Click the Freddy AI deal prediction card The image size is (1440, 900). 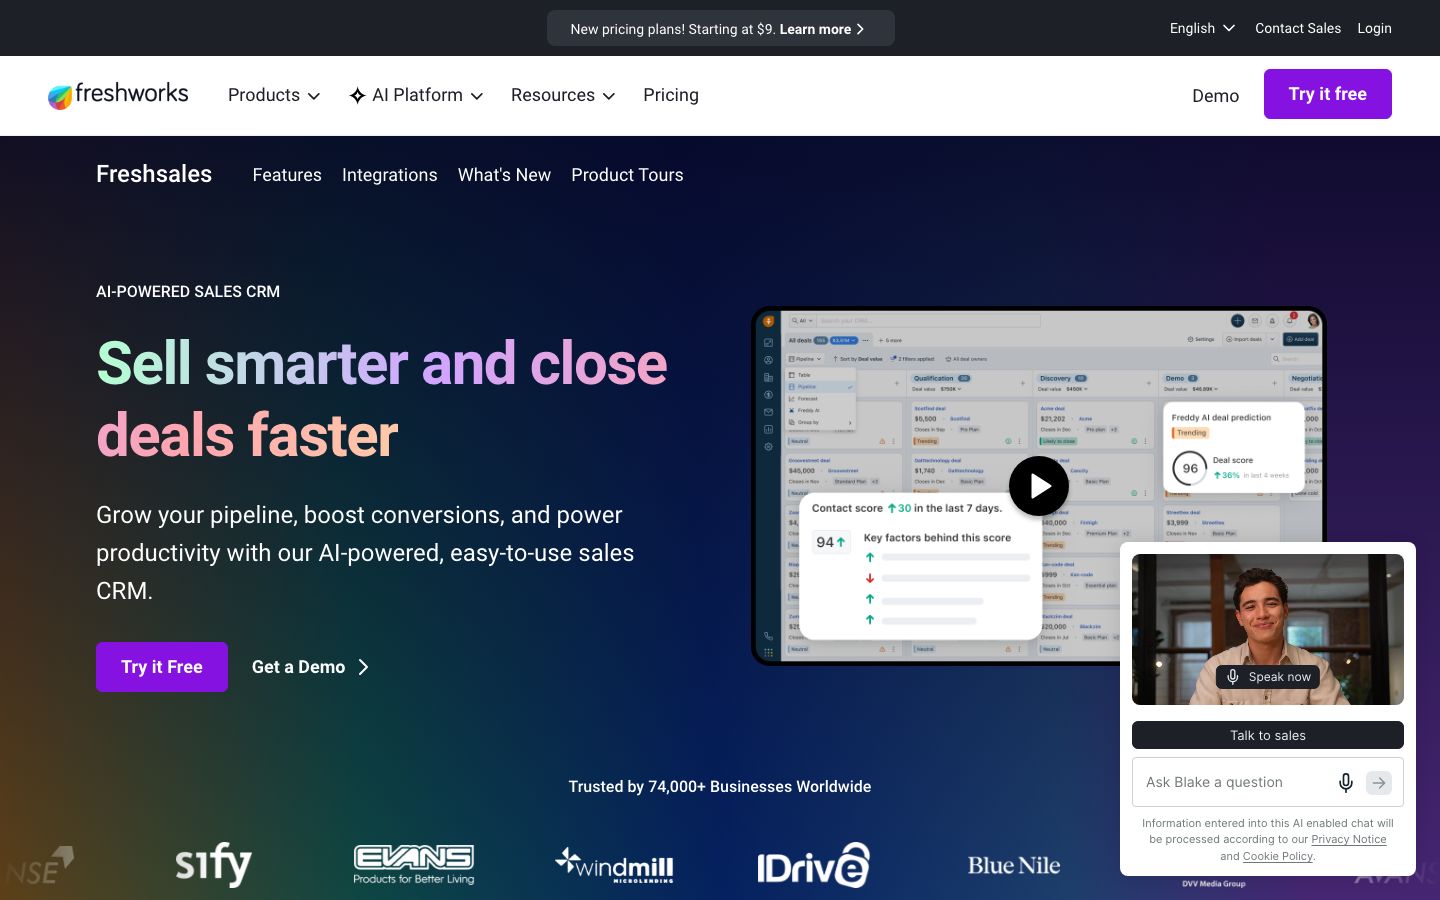tap(1234, 448)
